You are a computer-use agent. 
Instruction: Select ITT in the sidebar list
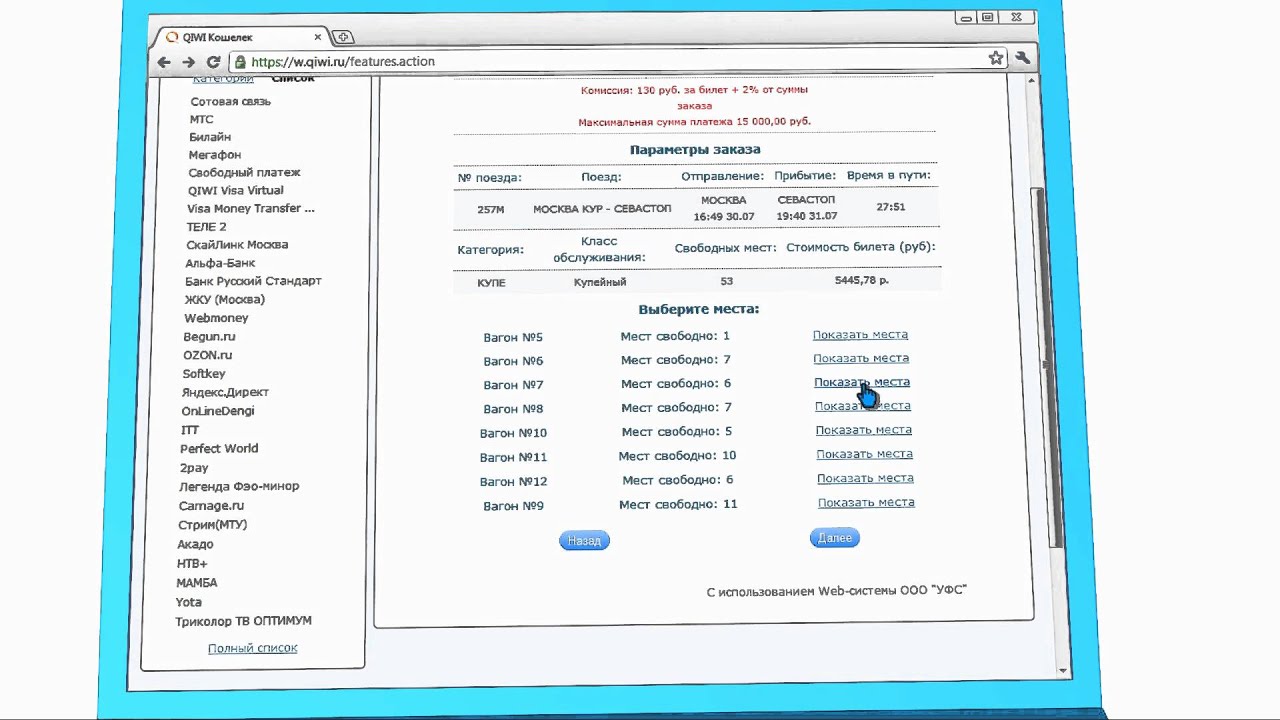pos(190,430)
